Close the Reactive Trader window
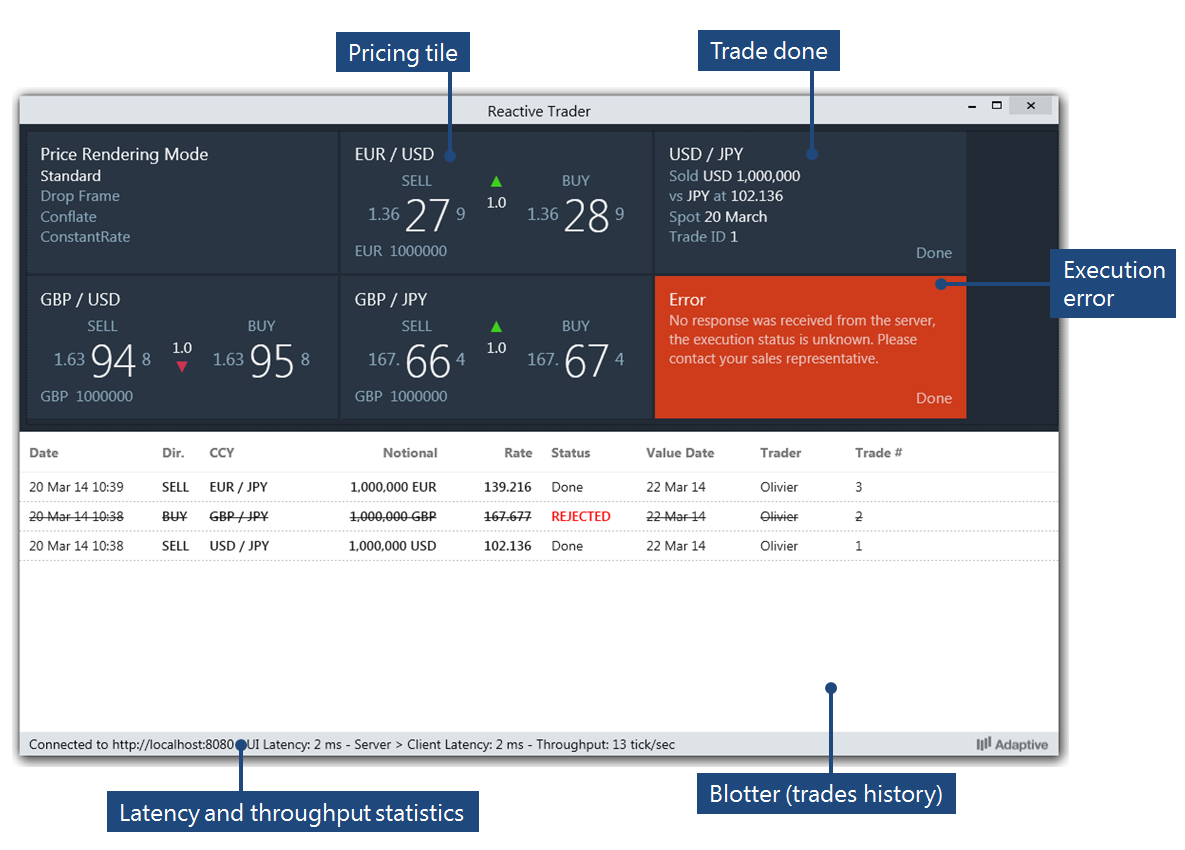Viewport: 1185px width, 850px height. 1031,106
